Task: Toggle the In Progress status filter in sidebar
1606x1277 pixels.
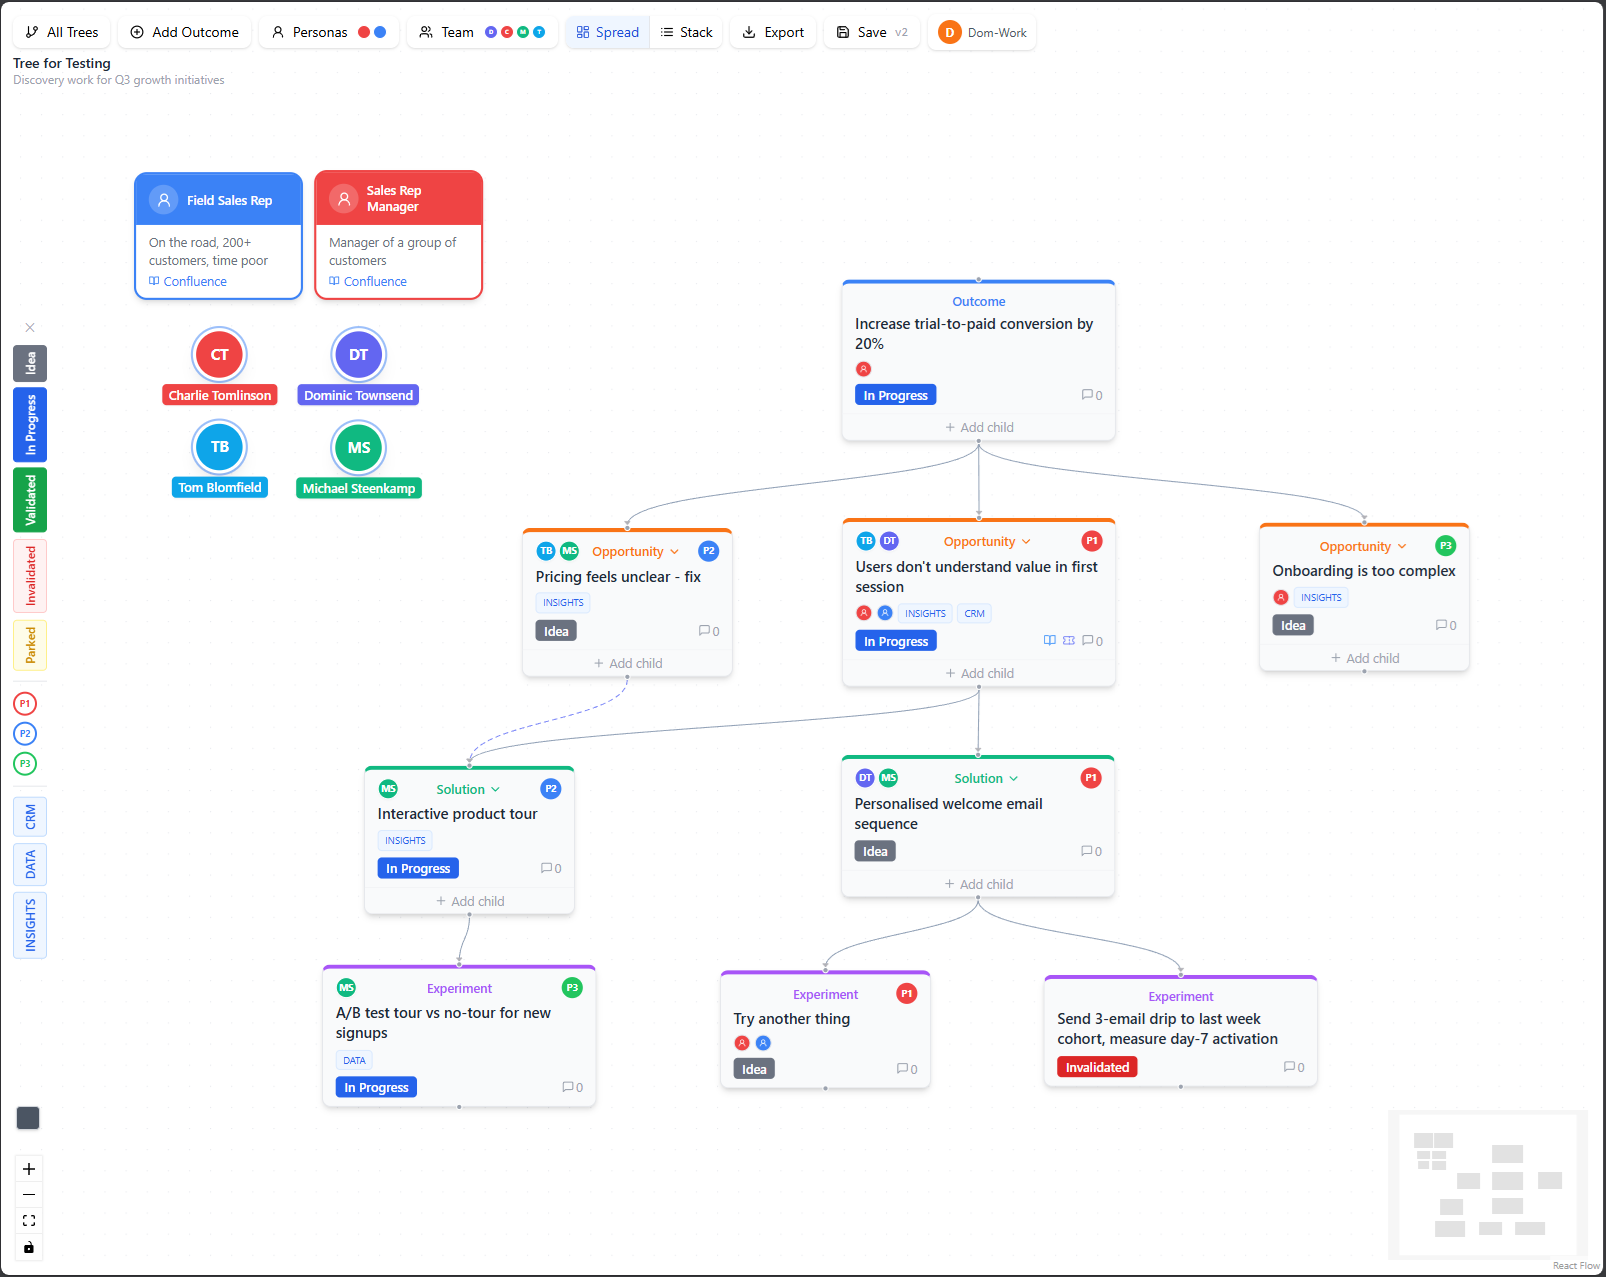Action: 30,424
